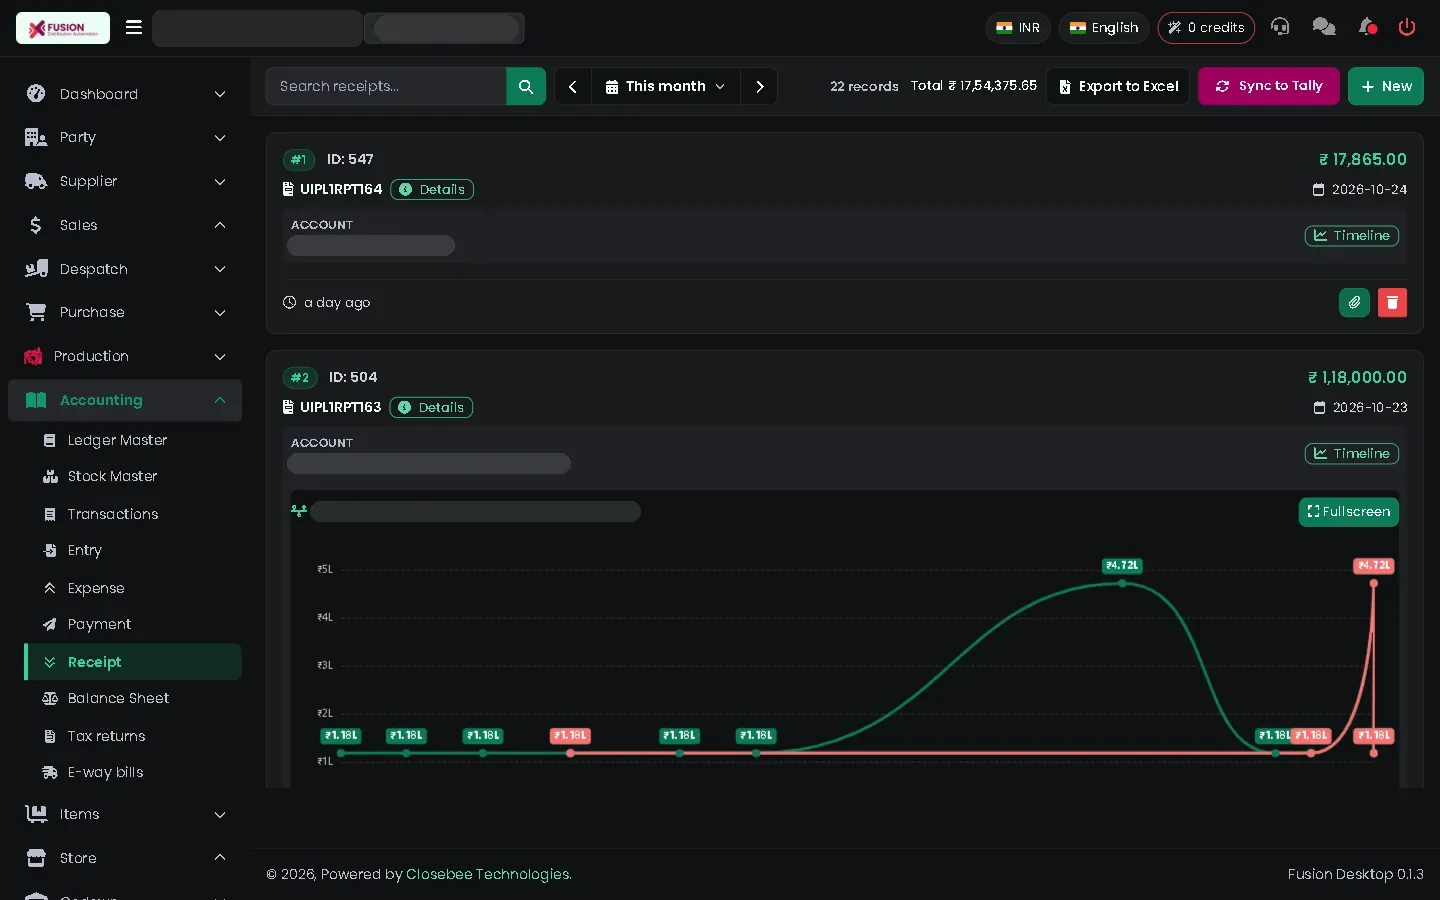
Task: Open Timeline for receipt ID 504
Action: 1351,454
